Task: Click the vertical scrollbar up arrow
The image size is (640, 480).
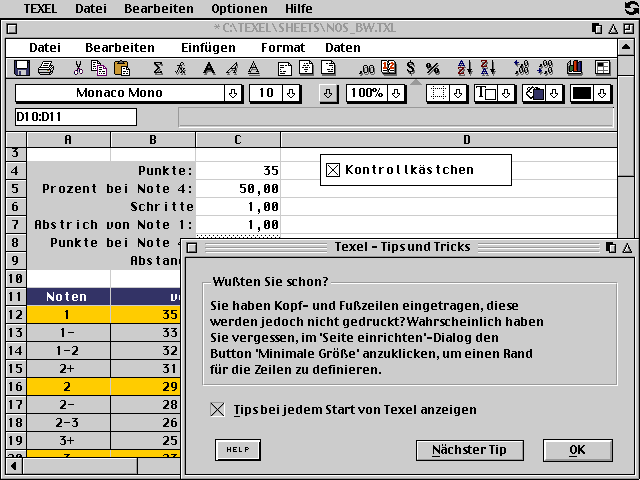Action: [x=626, y=48]
